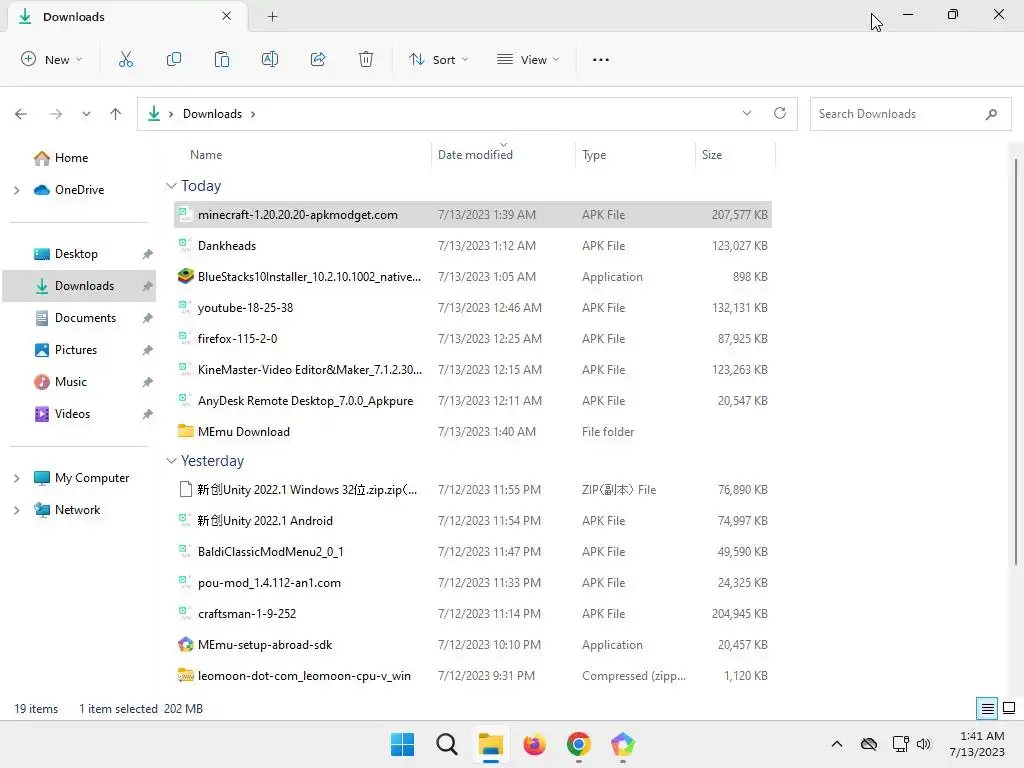Viewport: 1024px width, 768px height.
Task: Open Firefox from the taskbar
Action: [534, 744]
